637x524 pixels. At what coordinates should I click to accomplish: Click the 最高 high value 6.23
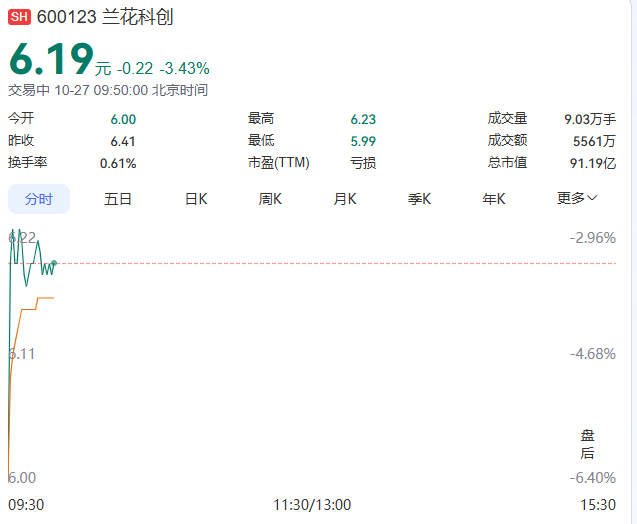tap(363, 119)
